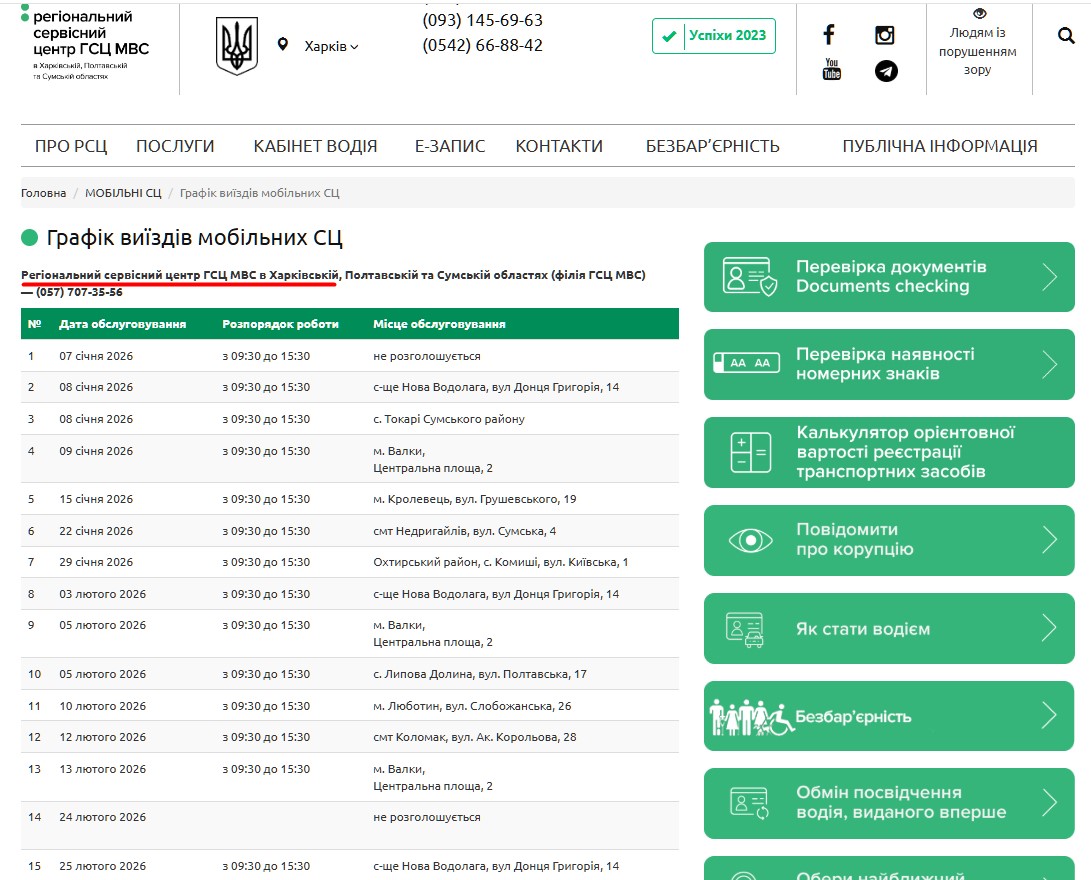Click the regional service center logo
This screenshot has width=1091, height=880.
[x=85, y=43]
